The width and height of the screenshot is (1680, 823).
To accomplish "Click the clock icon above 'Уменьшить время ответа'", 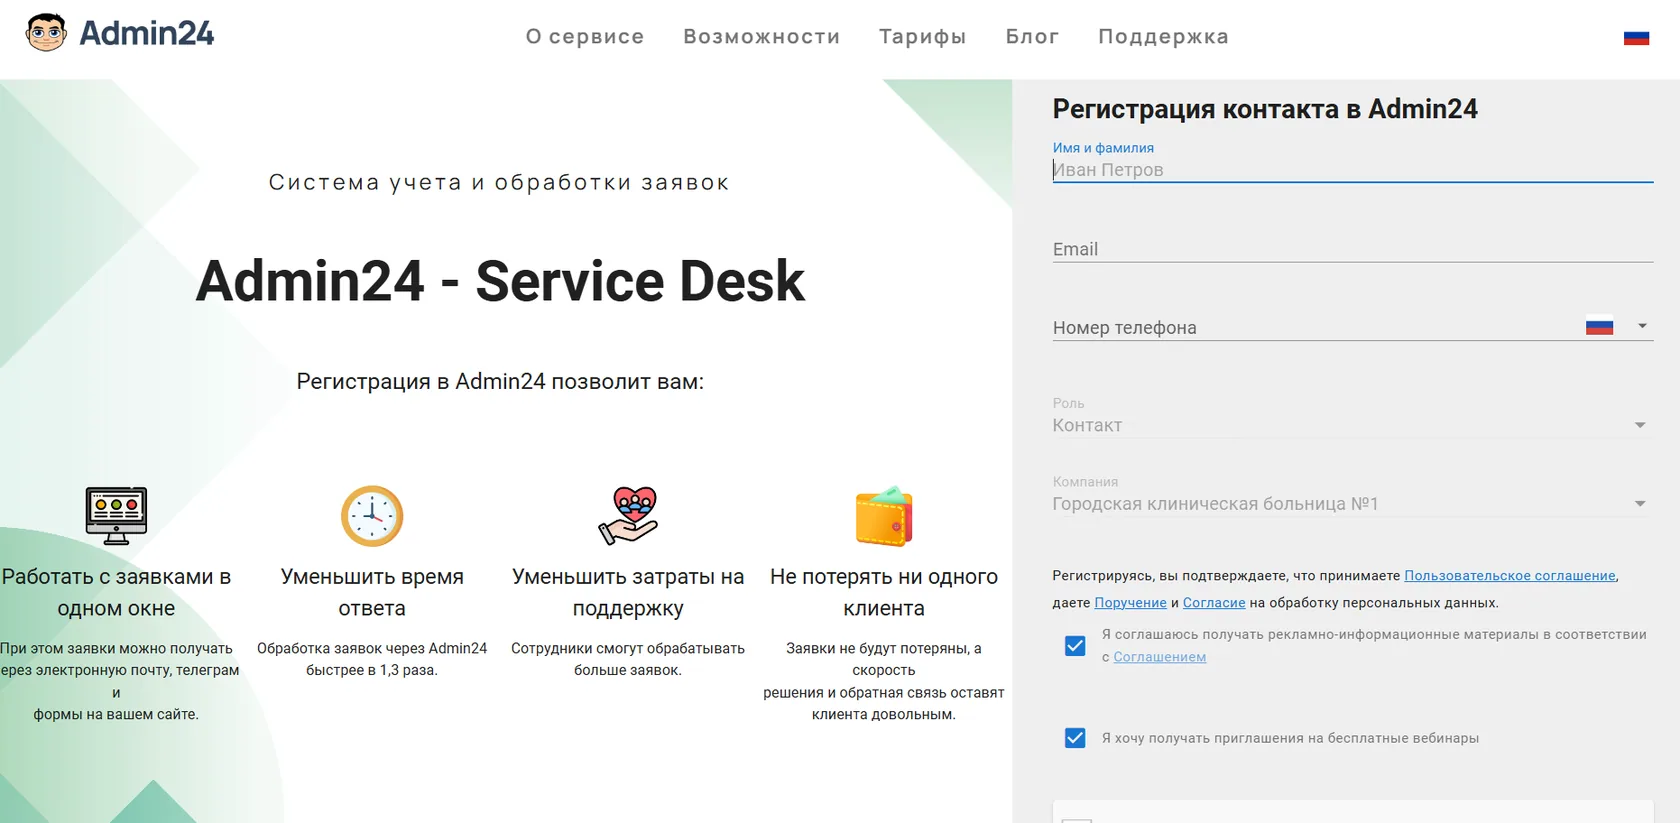I will click(x=372, y=516).
